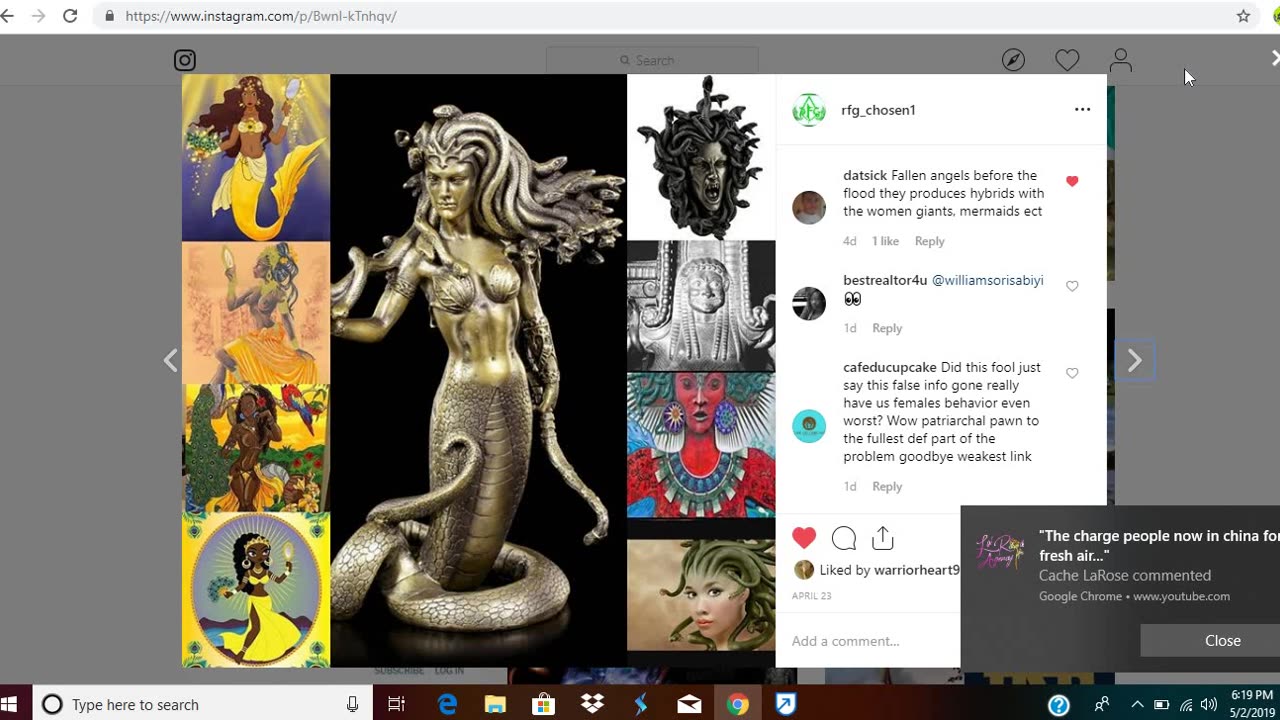Screen dimensions: 1280x720
Task: Unlike the post with red heart
Action: (804, 538)
